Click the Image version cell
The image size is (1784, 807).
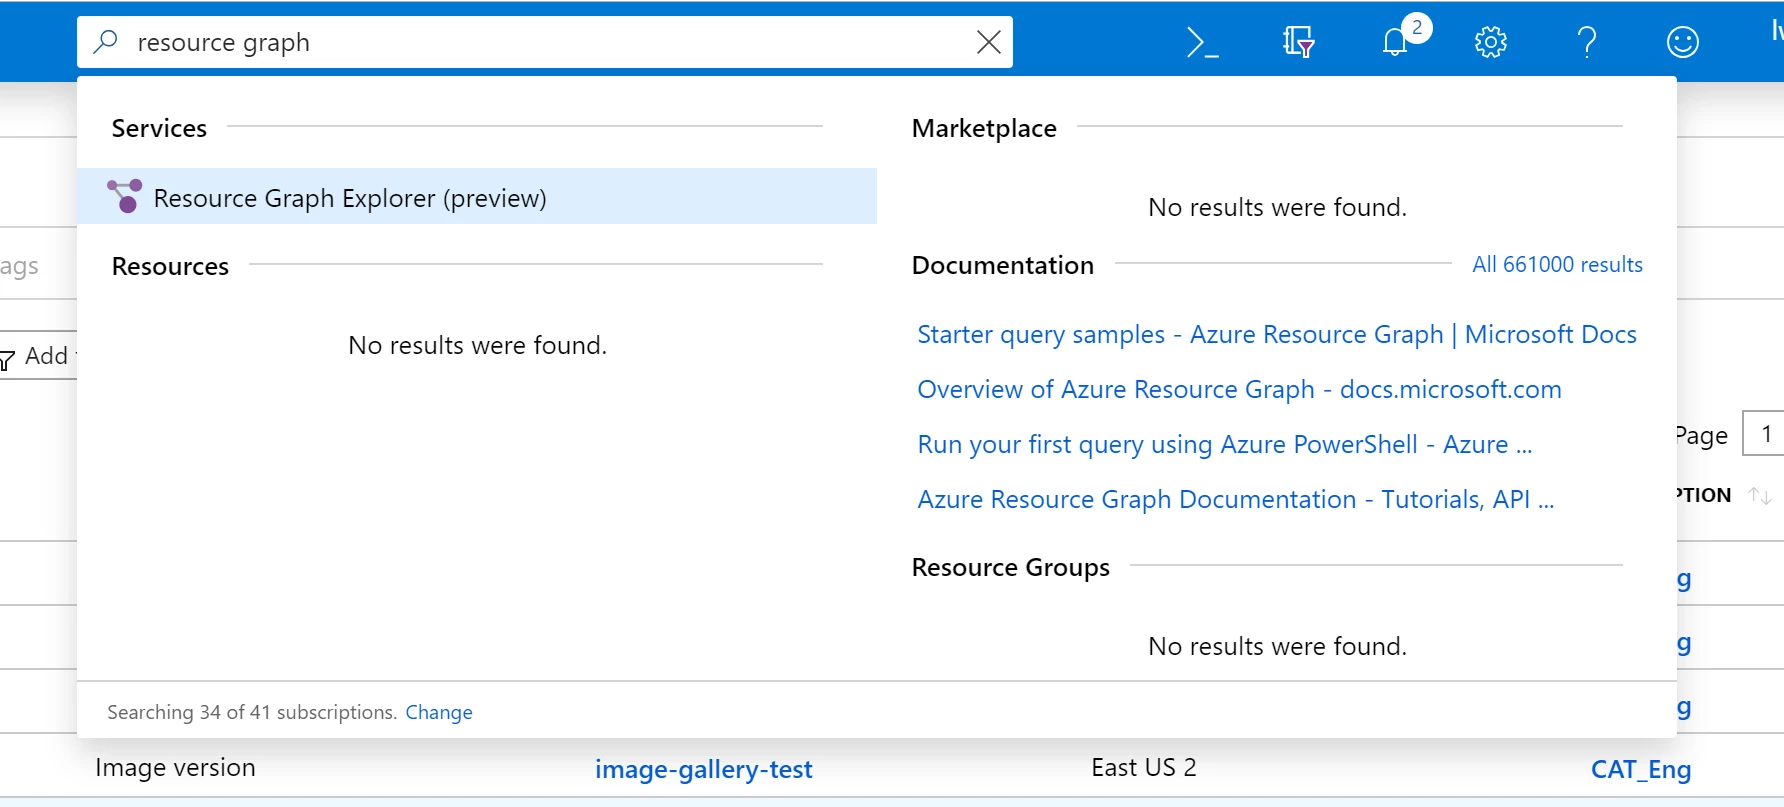click(175, 767)
